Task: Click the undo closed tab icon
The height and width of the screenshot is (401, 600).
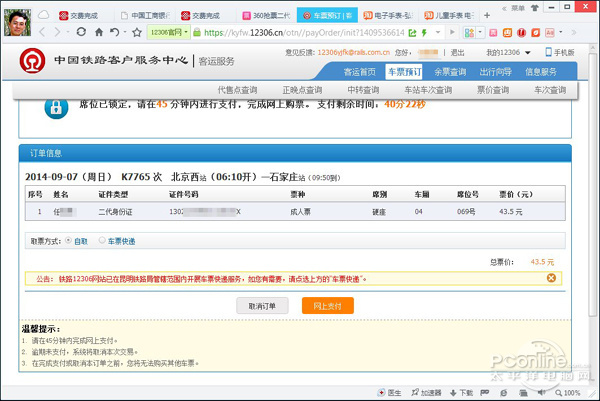Action: tap(114, 32)
